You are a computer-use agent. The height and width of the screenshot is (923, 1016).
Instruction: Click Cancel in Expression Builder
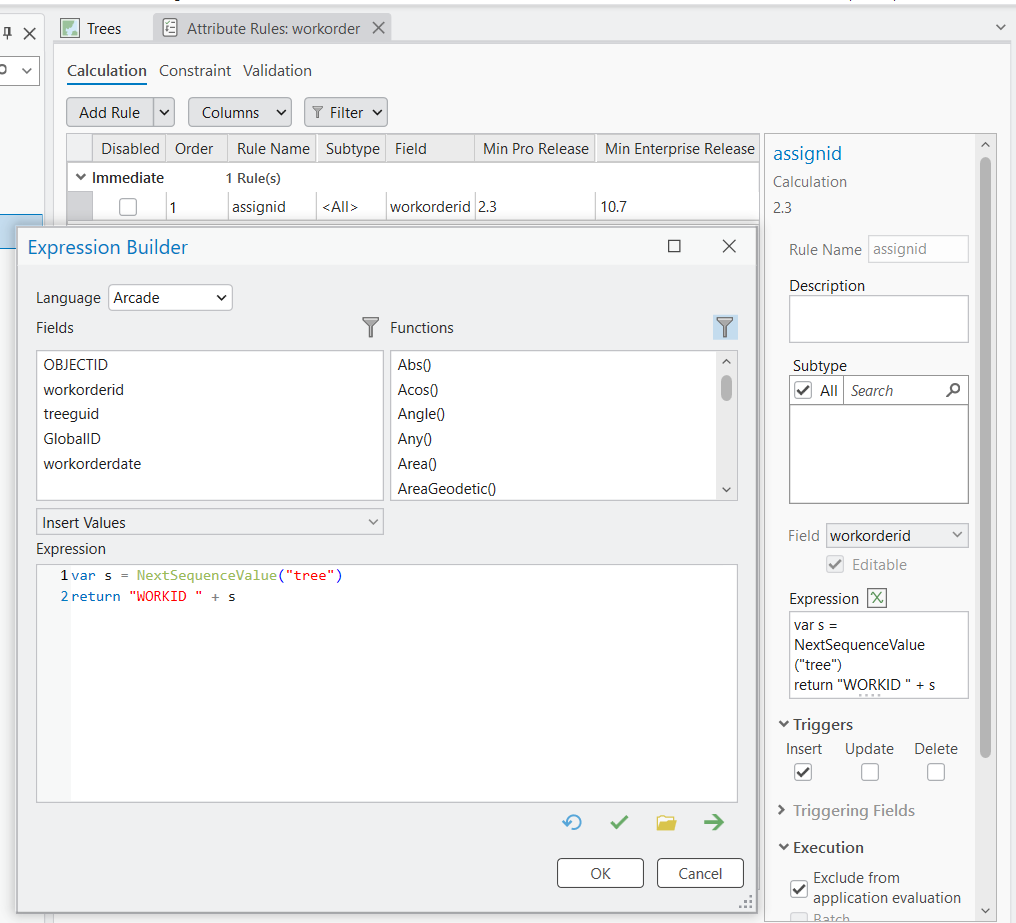point(700,873)
